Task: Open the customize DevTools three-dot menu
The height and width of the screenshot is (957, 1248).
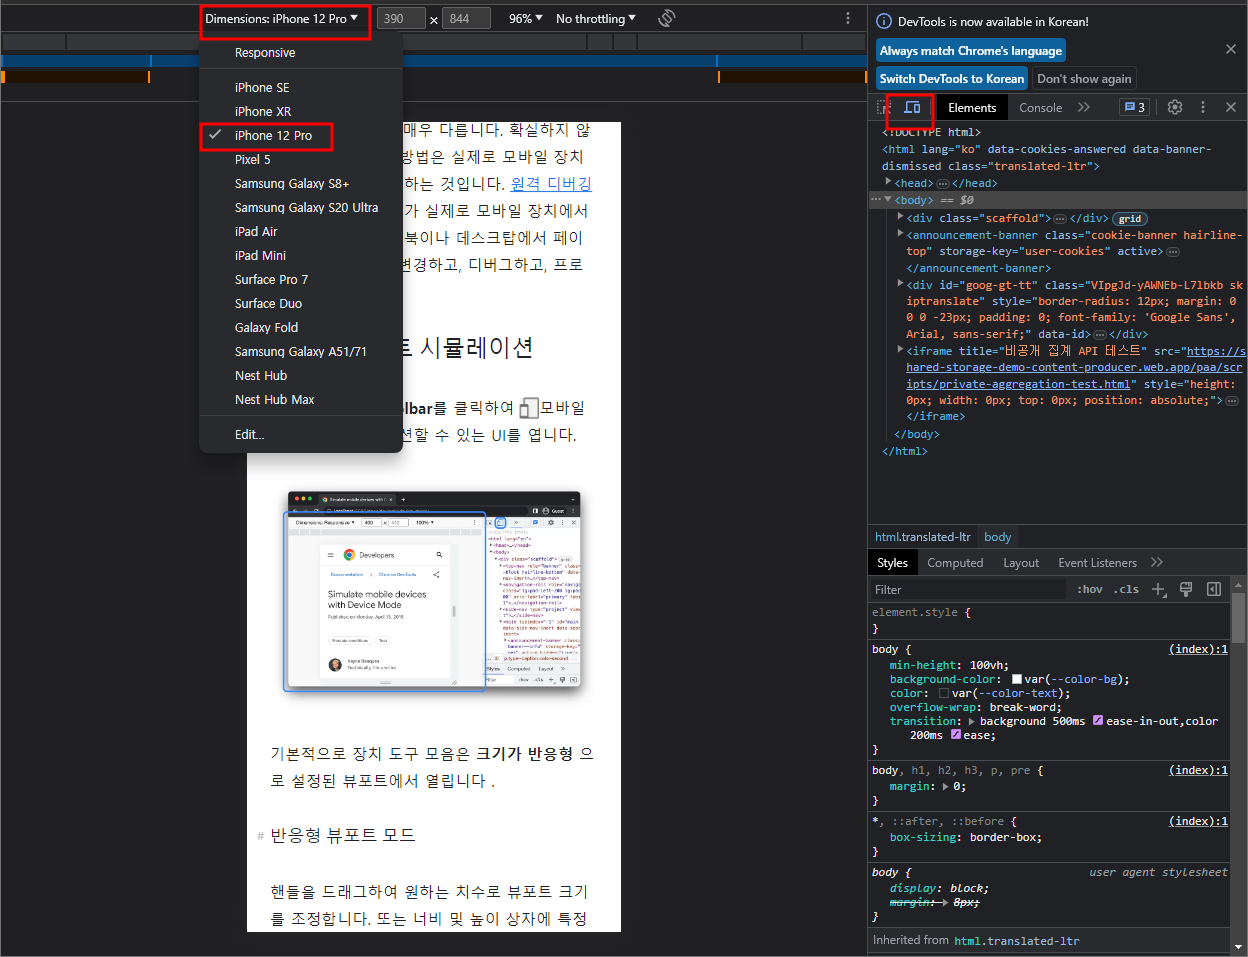Action: pyautogui.click(x=1203, y=107)
